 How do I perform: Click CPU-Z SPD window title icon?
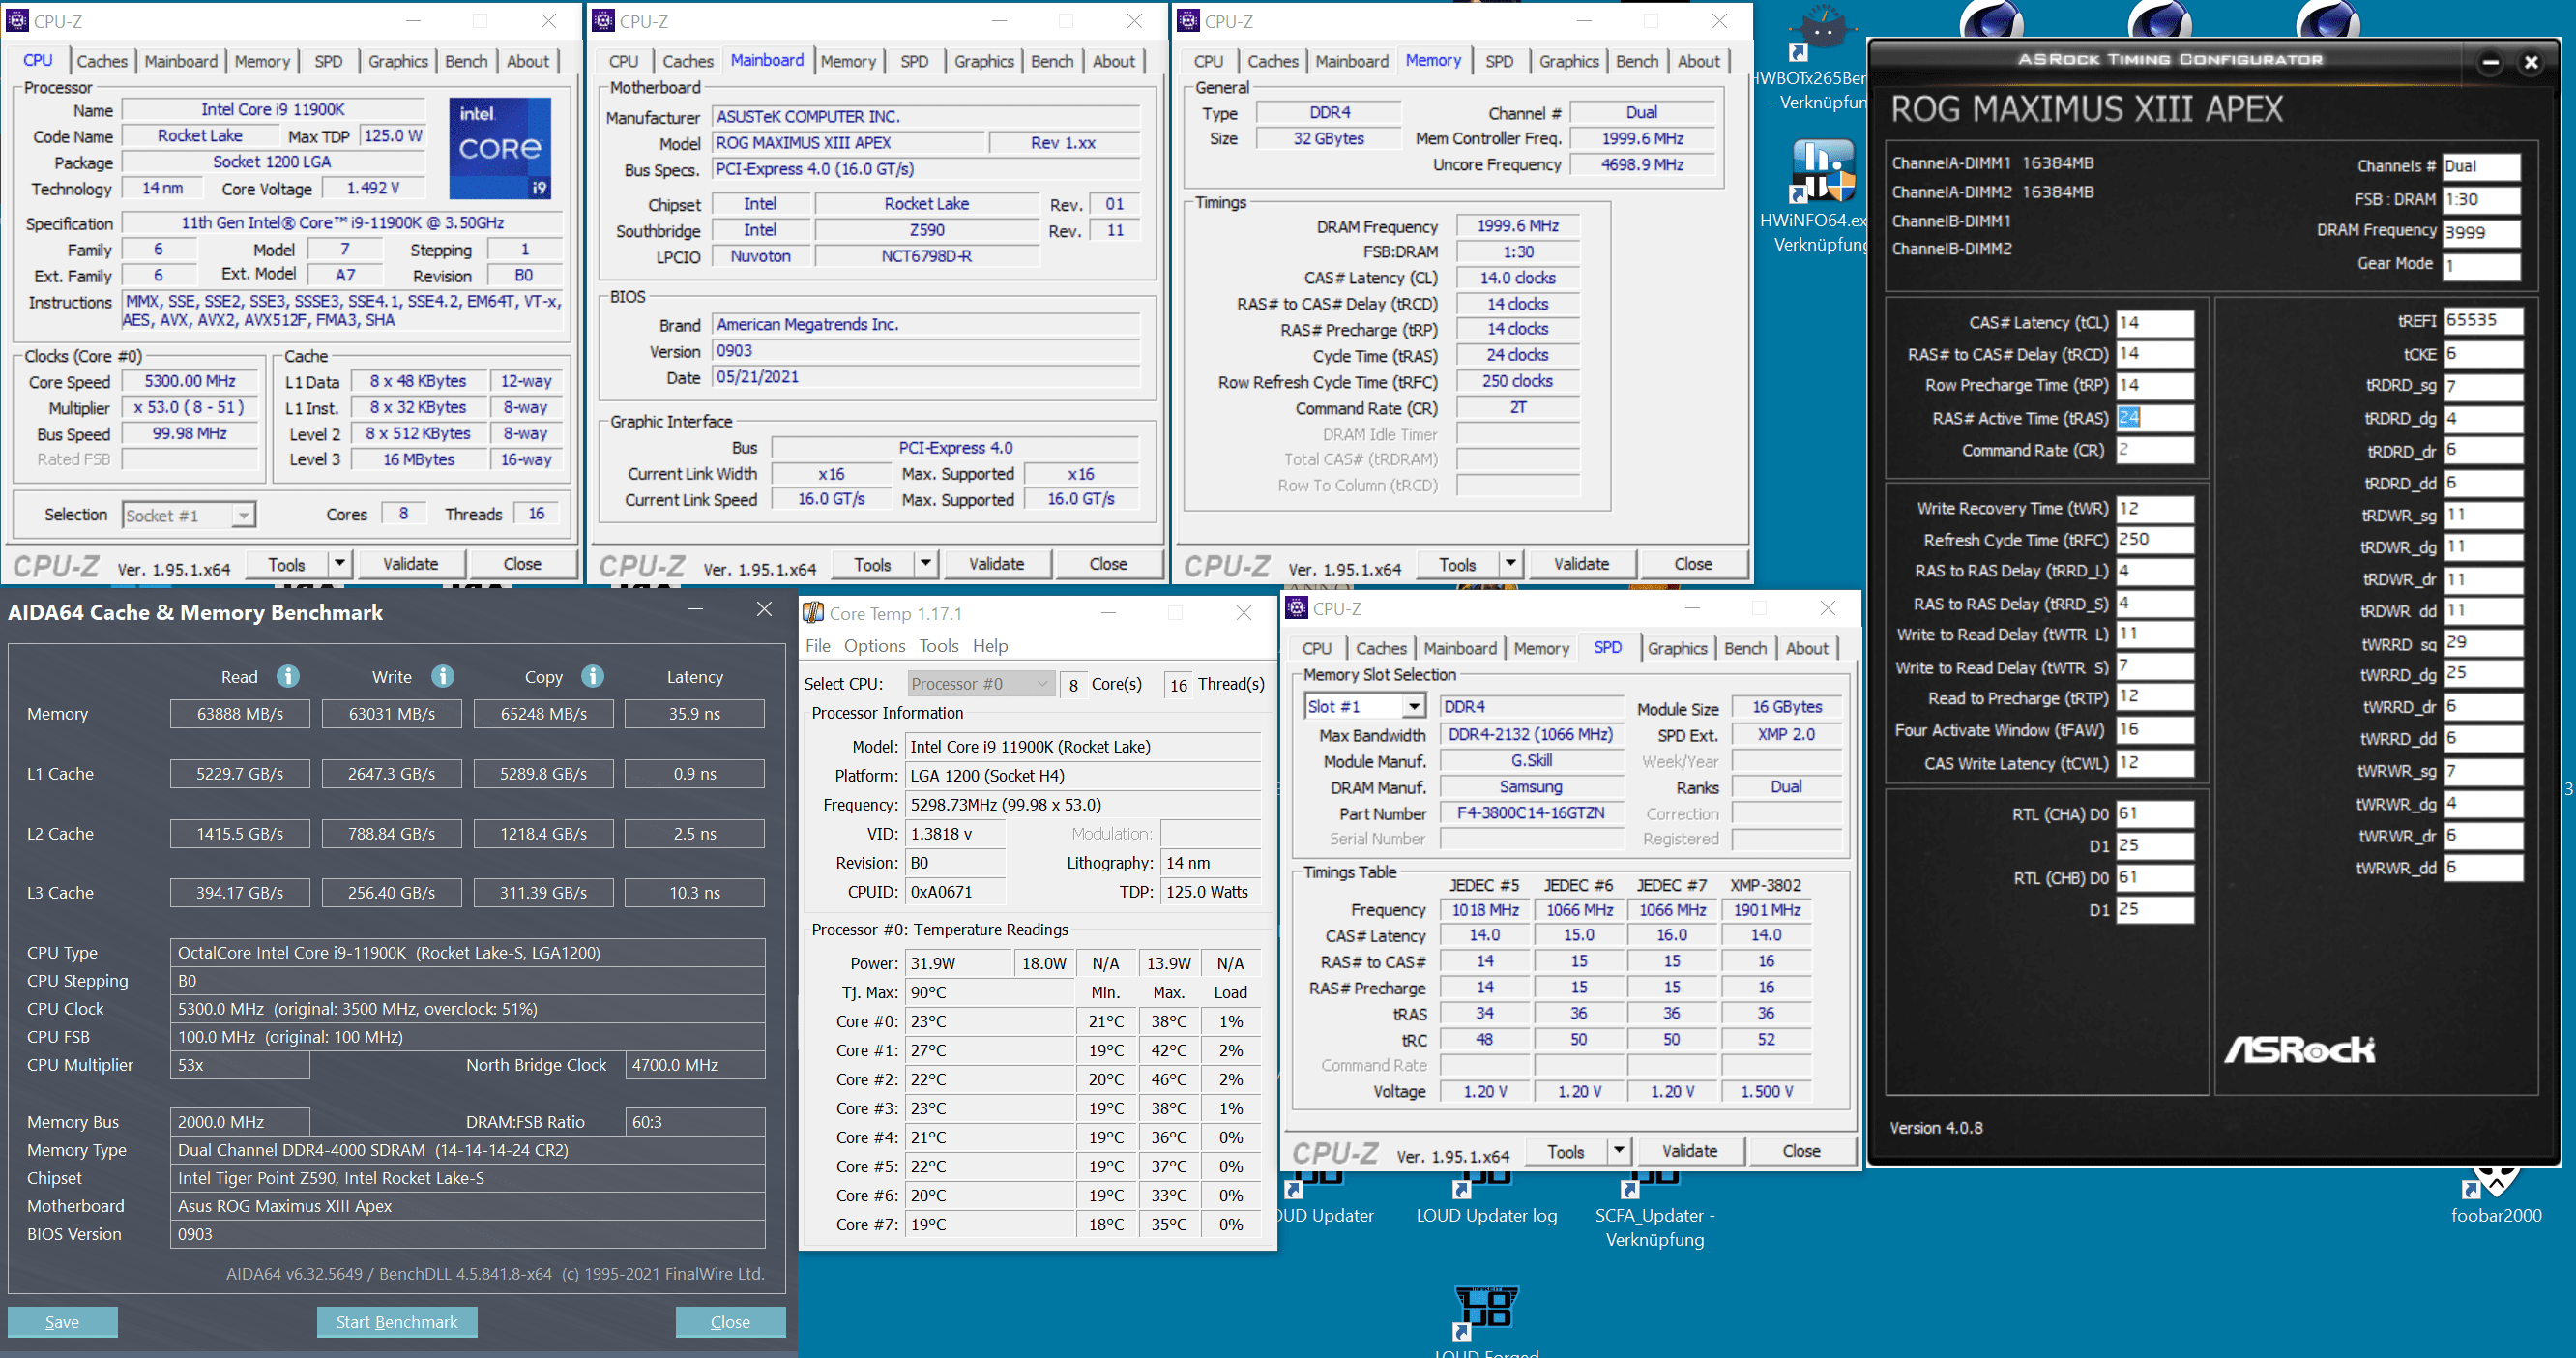(1297, 608)
